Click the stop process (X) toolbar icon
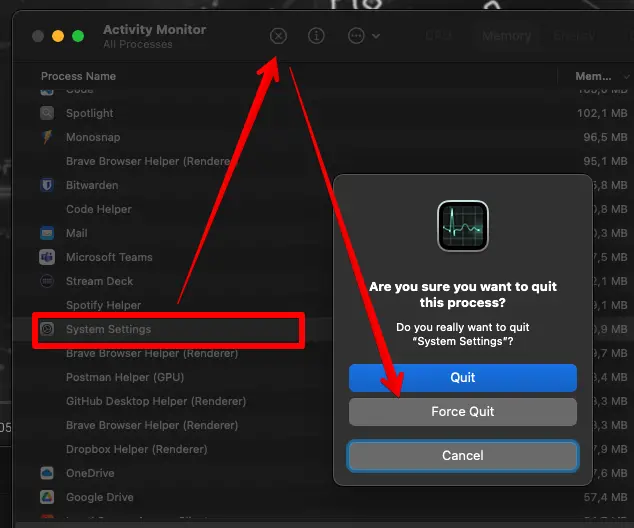Image resolution: width=634 pixels, height=528 pixels. (278, 36)
